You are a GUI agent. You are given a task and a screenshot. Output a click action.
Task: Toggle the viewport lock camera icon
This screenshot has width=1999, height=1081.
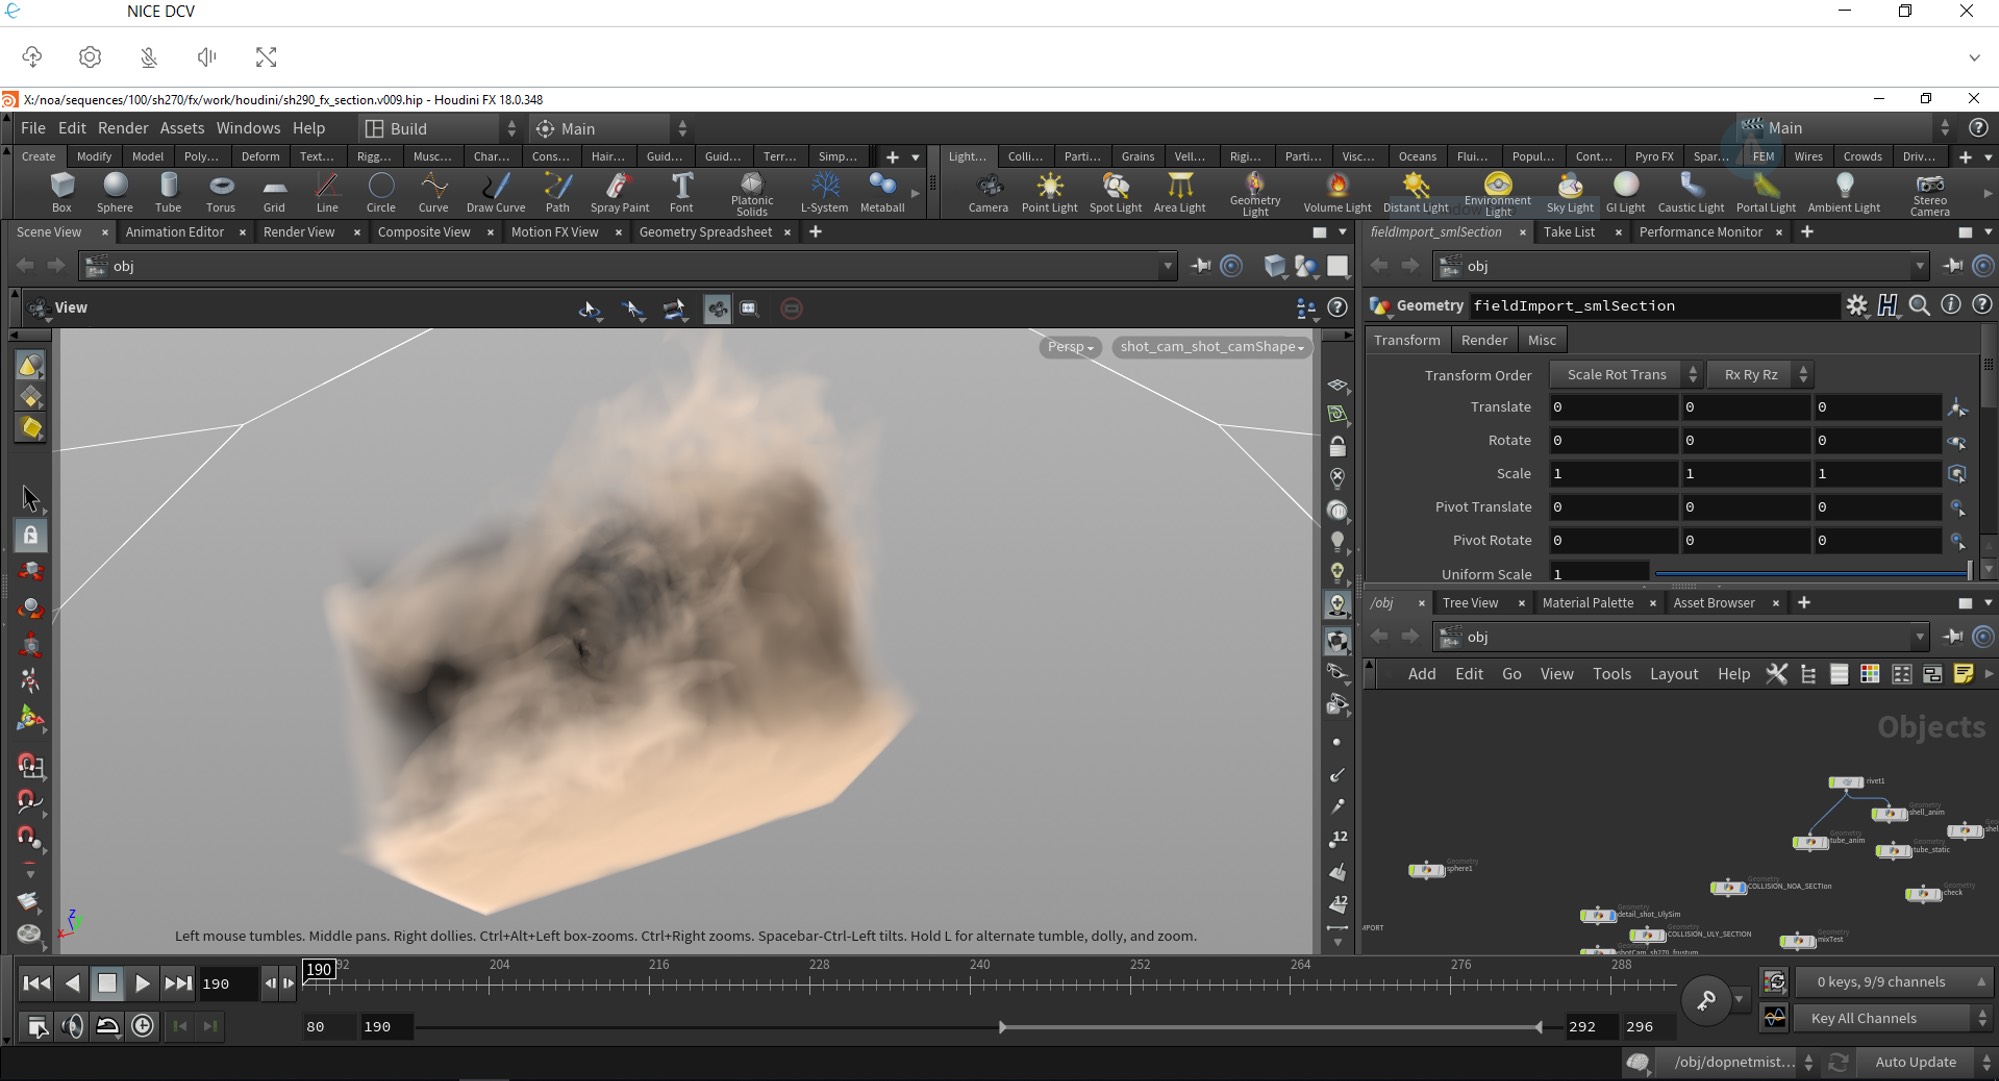1337,446
